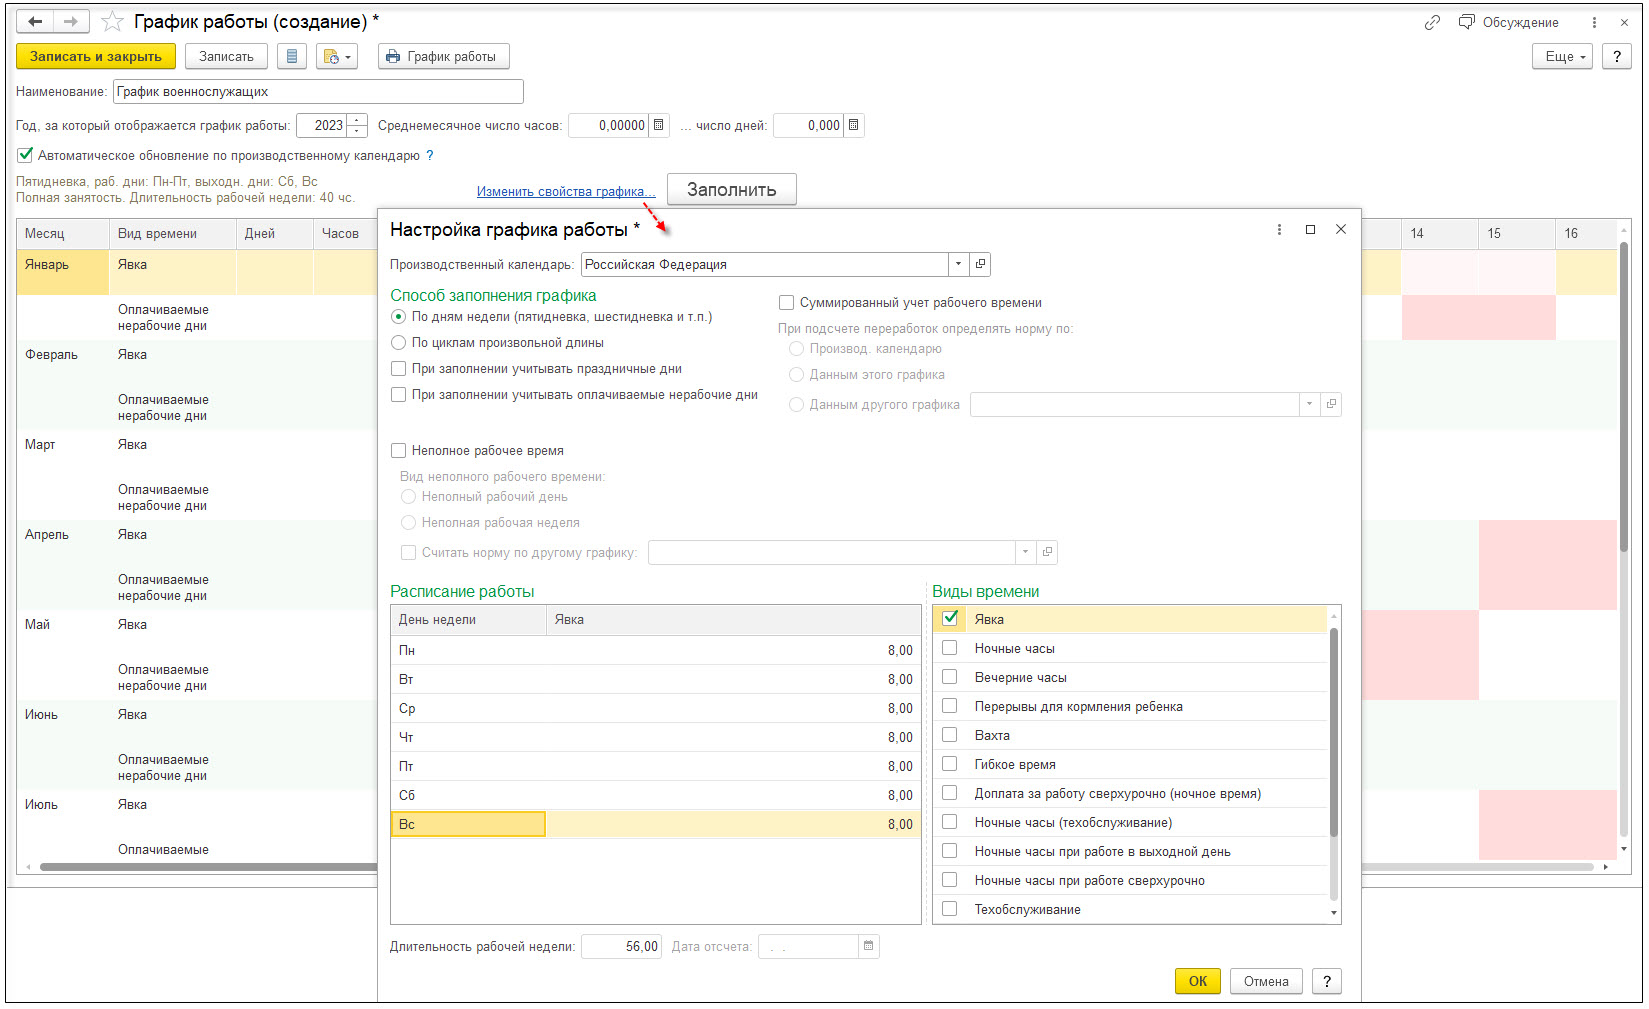Click day 15 column header

pos(1516,234)
